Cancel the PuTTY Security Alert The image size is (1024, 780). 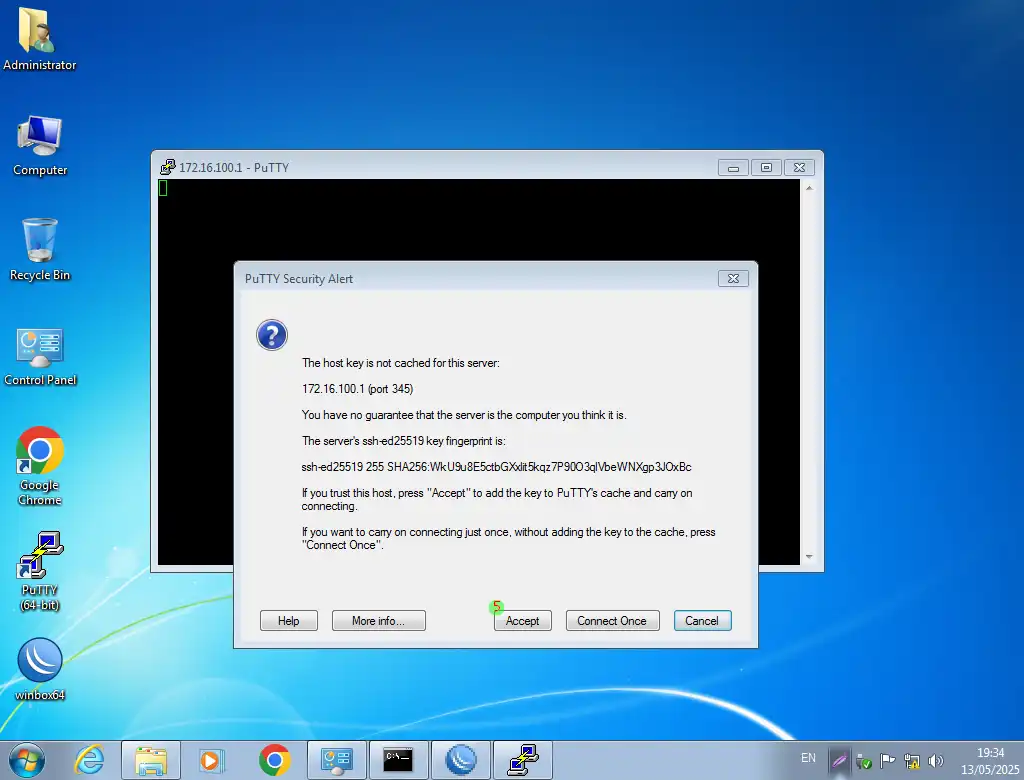click(x=702, y=621)
